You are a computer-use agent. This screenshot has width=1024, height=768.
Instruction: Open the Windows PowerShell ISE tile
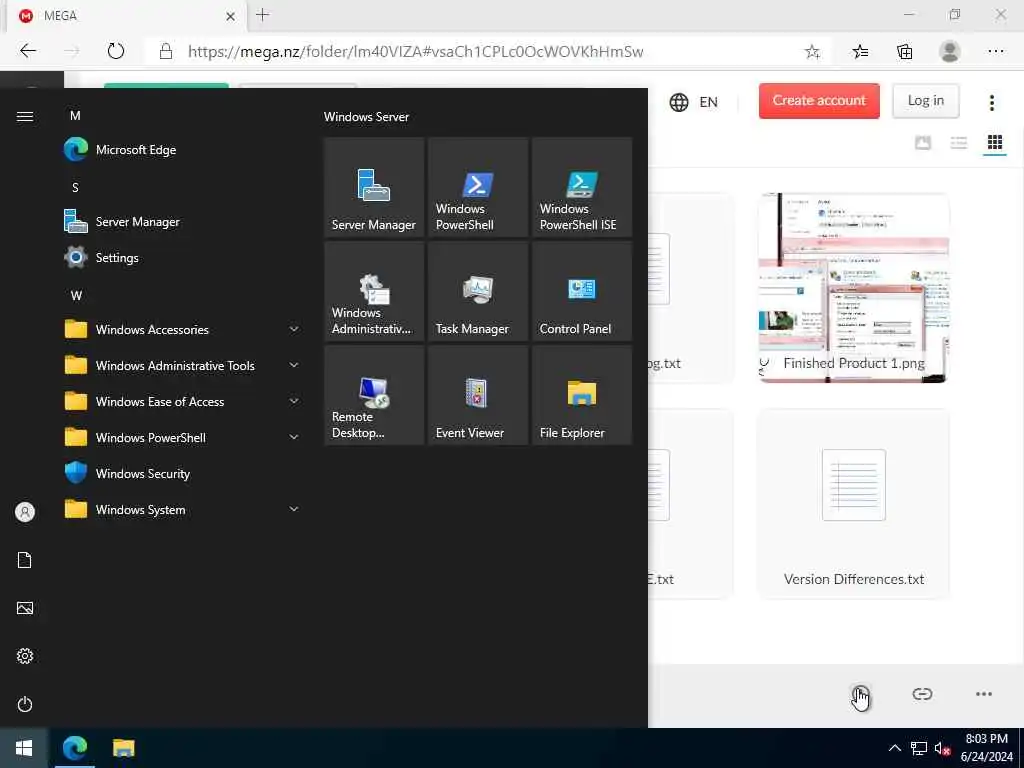pyautogui.click(x=581, y=187)
